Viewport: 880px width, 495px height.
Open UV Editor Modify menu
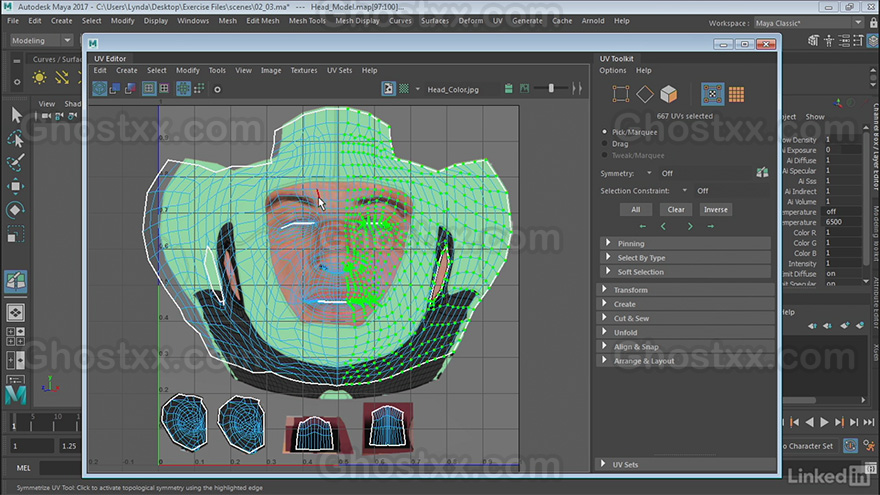(x=187, y=70)
